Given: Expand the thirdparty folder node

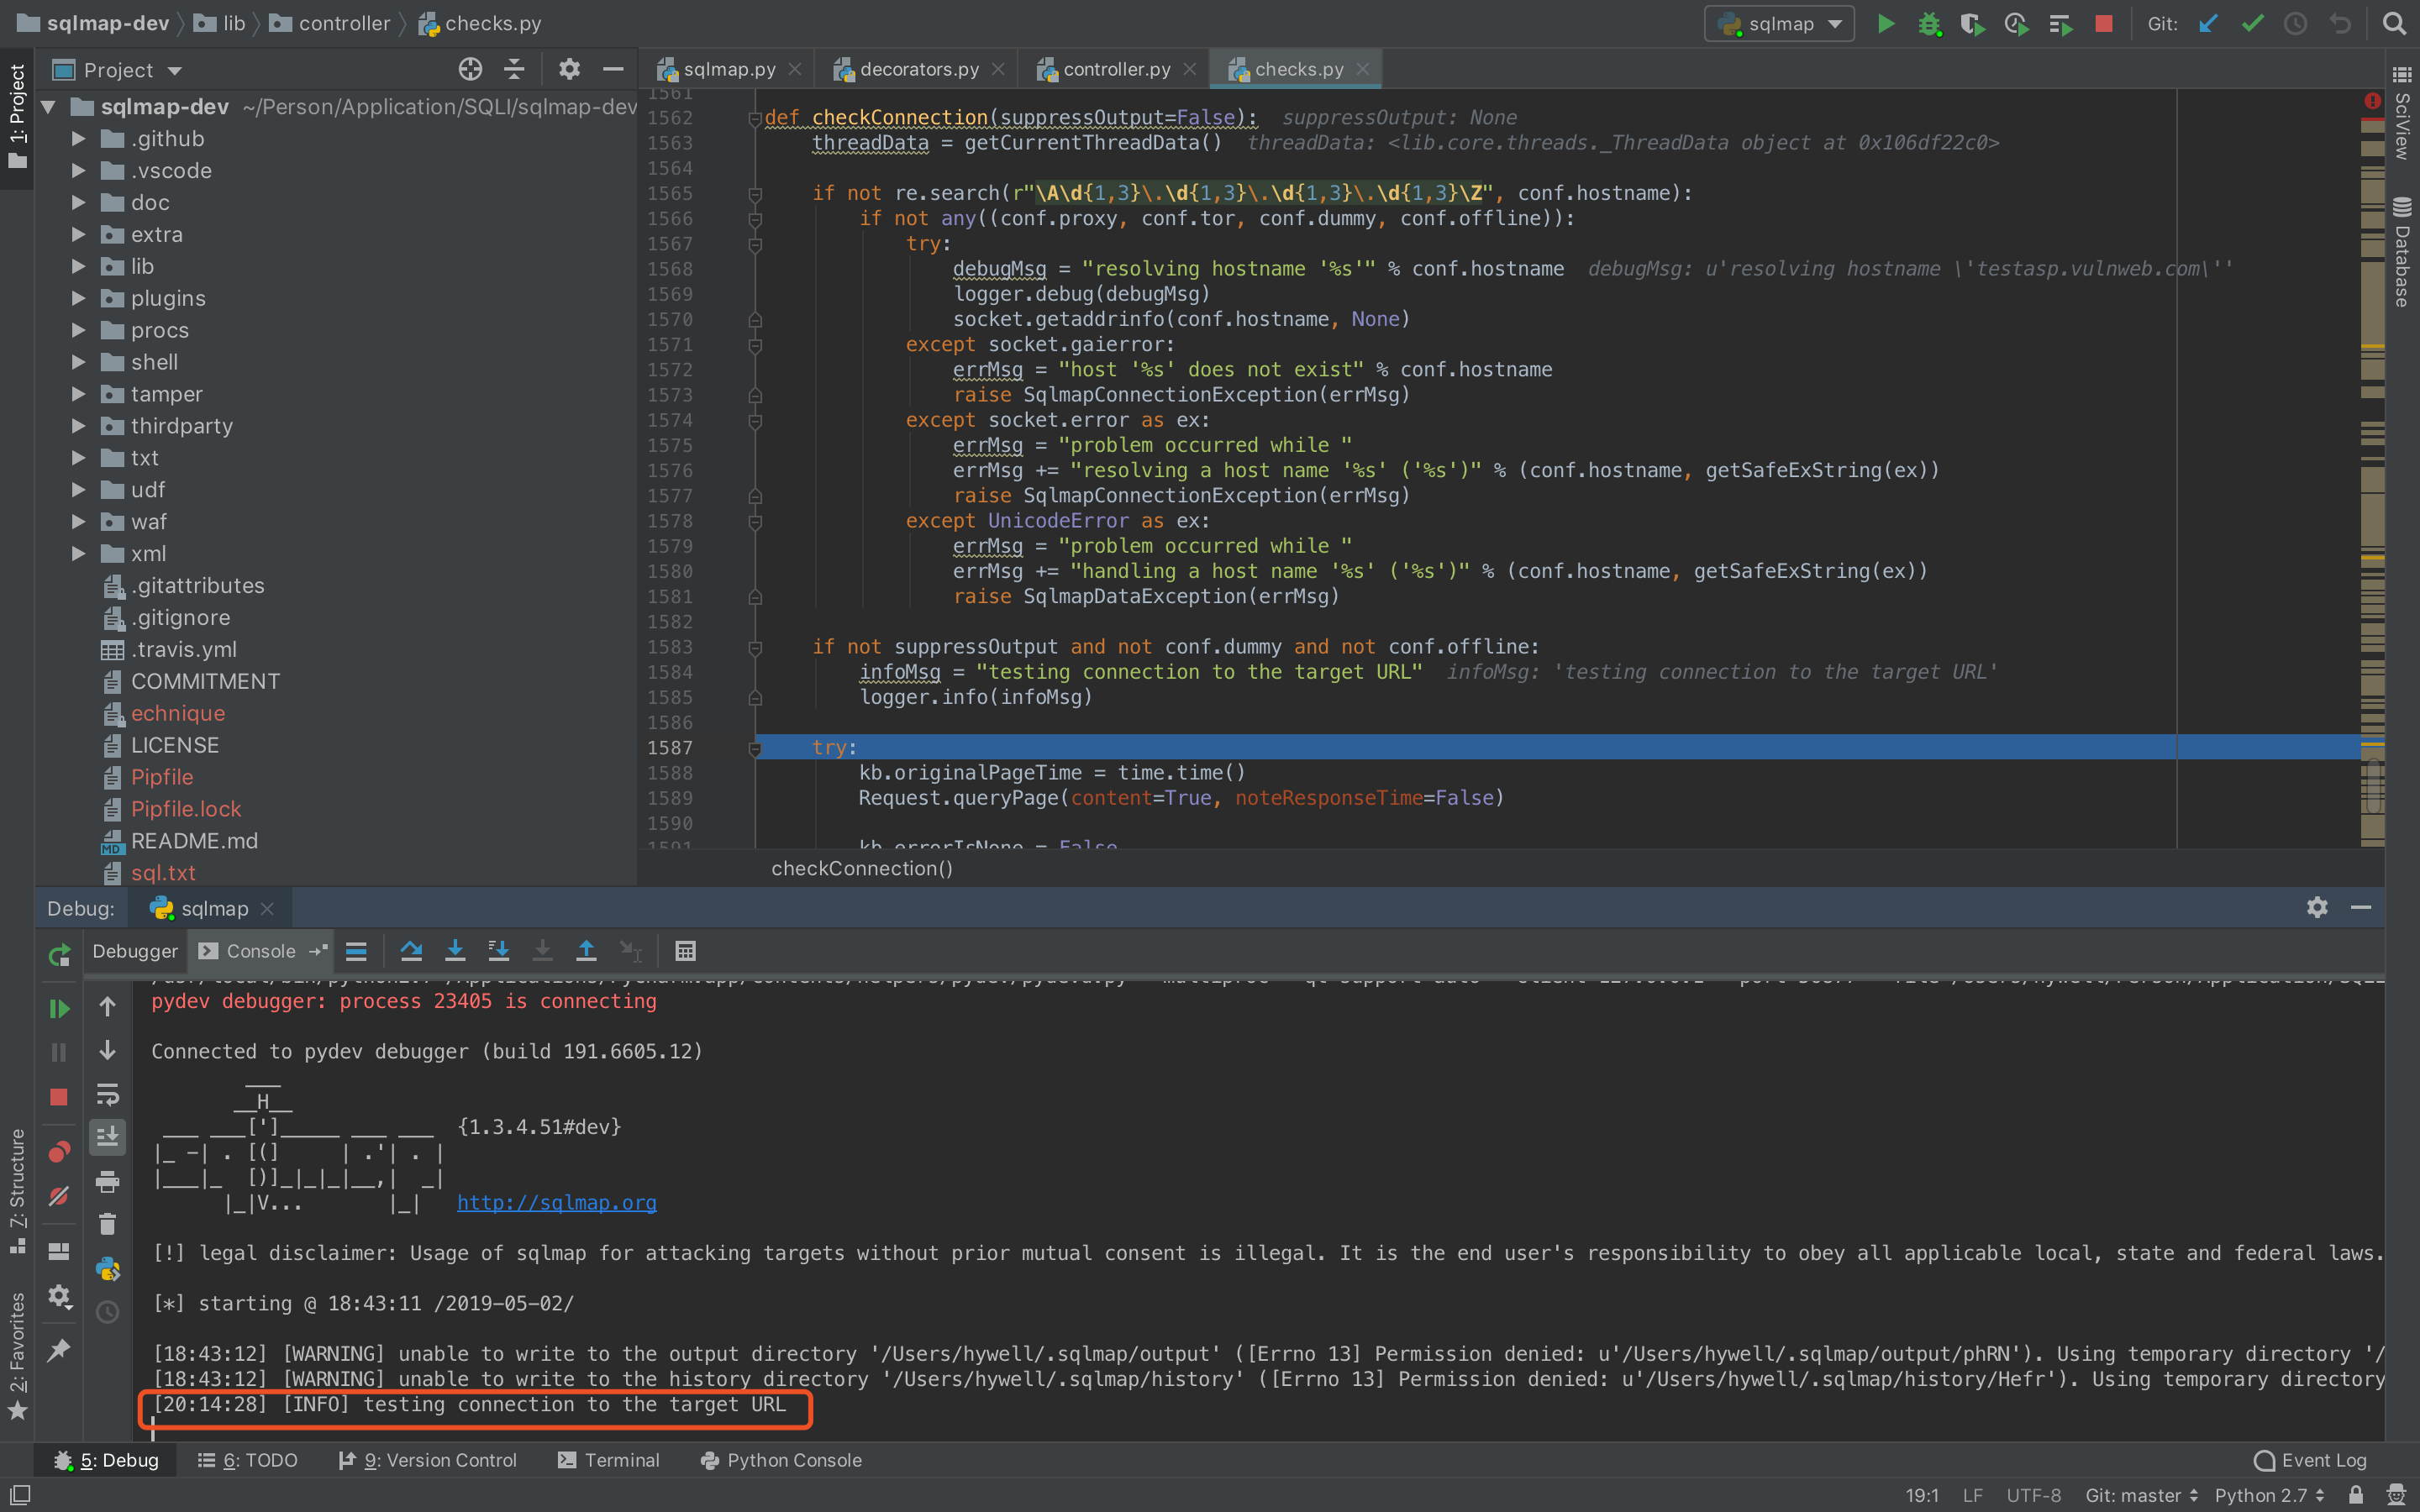Looking at the screenshot, I should (78, 426).
